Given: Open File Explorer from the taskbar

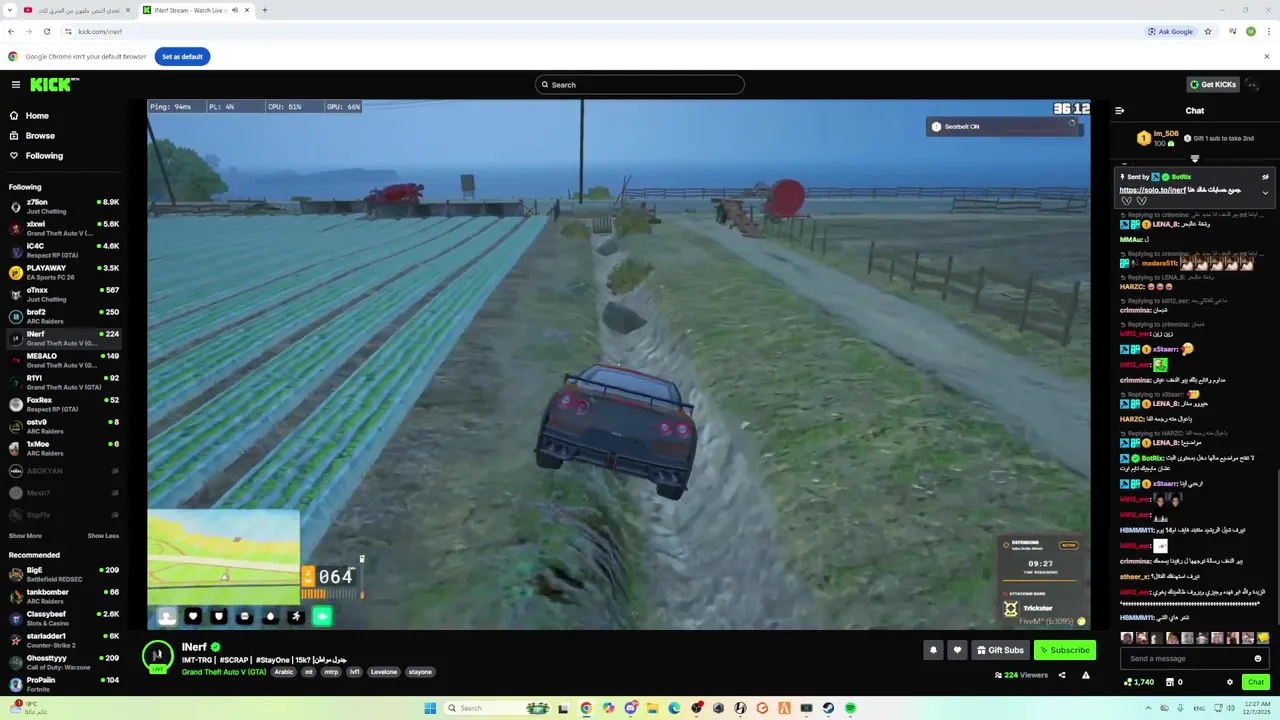Looking at the screenshot, I should tap(652, 708).
